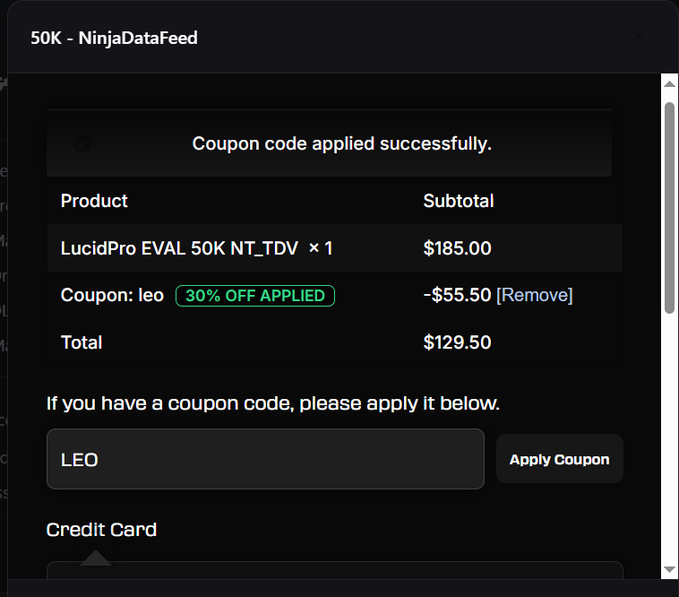Image resolution: width=679 pixels, height=597 pixels.
Task: Click the $129.50 total amount
Action: (457, 342)
